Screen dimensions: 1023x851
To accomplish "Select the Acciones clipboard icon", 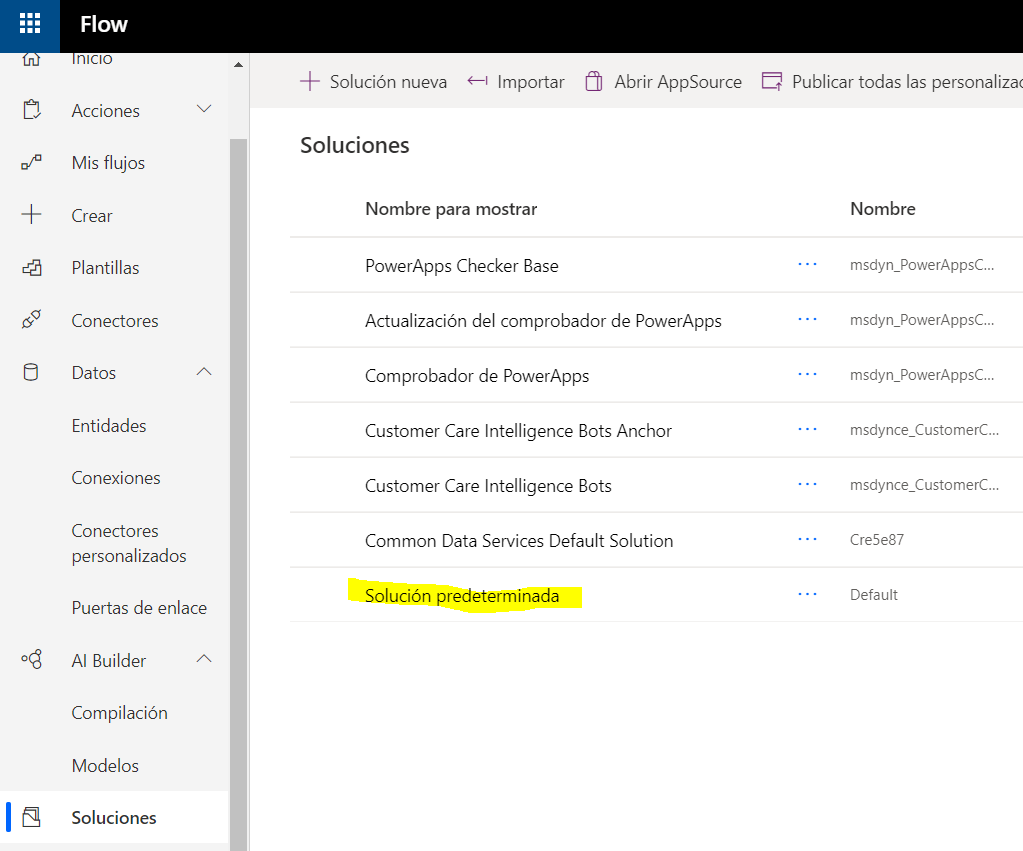I will click(32, 110).
